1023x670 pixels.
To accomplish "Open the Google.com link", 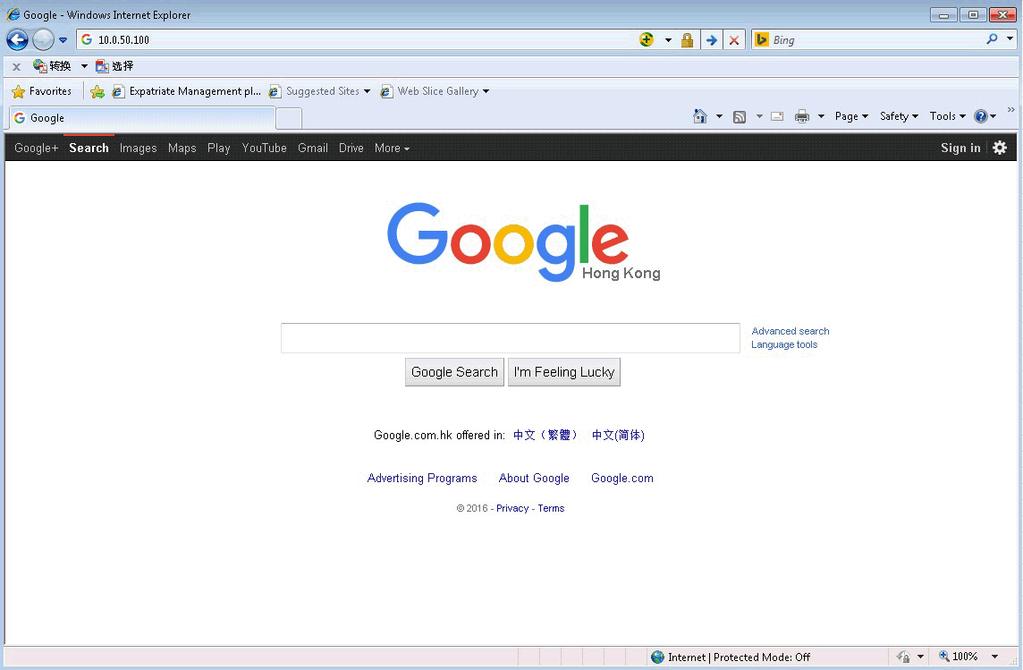I will [x=622, y=478].
